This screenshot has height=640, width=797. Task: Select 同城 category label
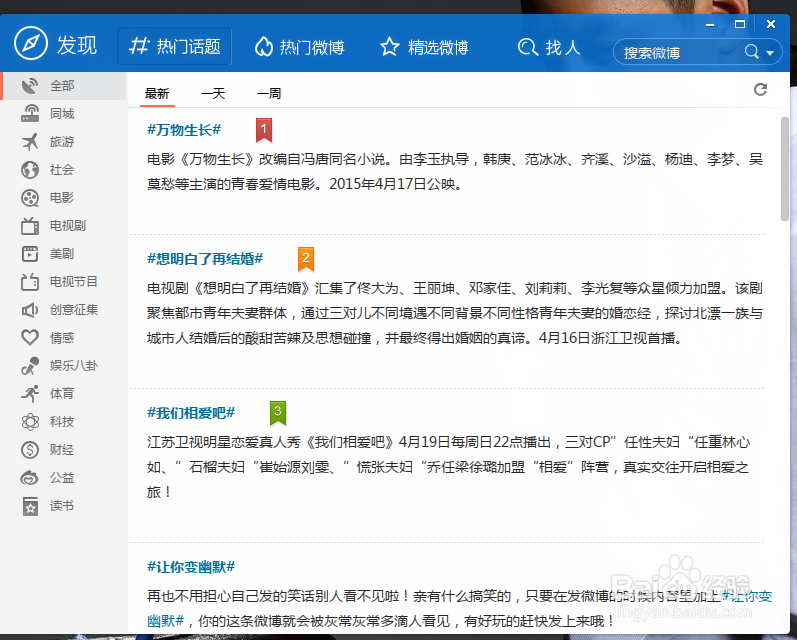62,113
